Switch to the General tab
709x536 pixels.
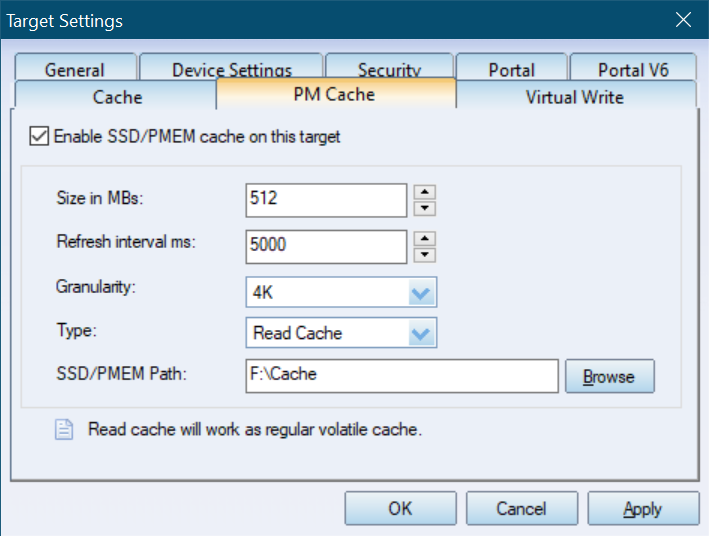pos(75,68)
